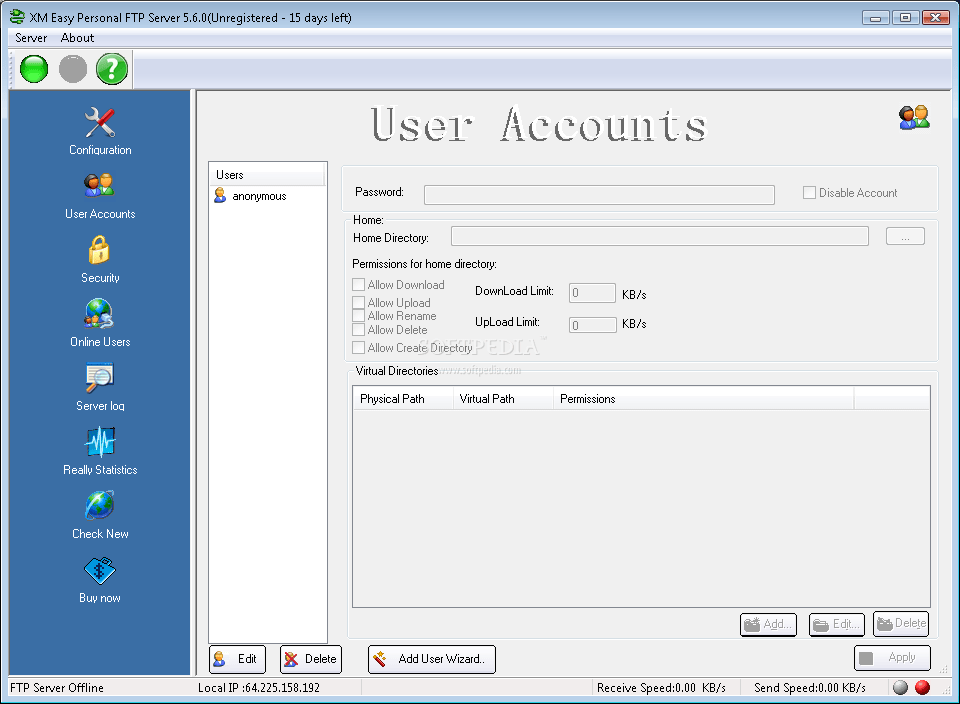Open the About menu
The height and width of the screenshot is (704, 960).
(77, 38)
